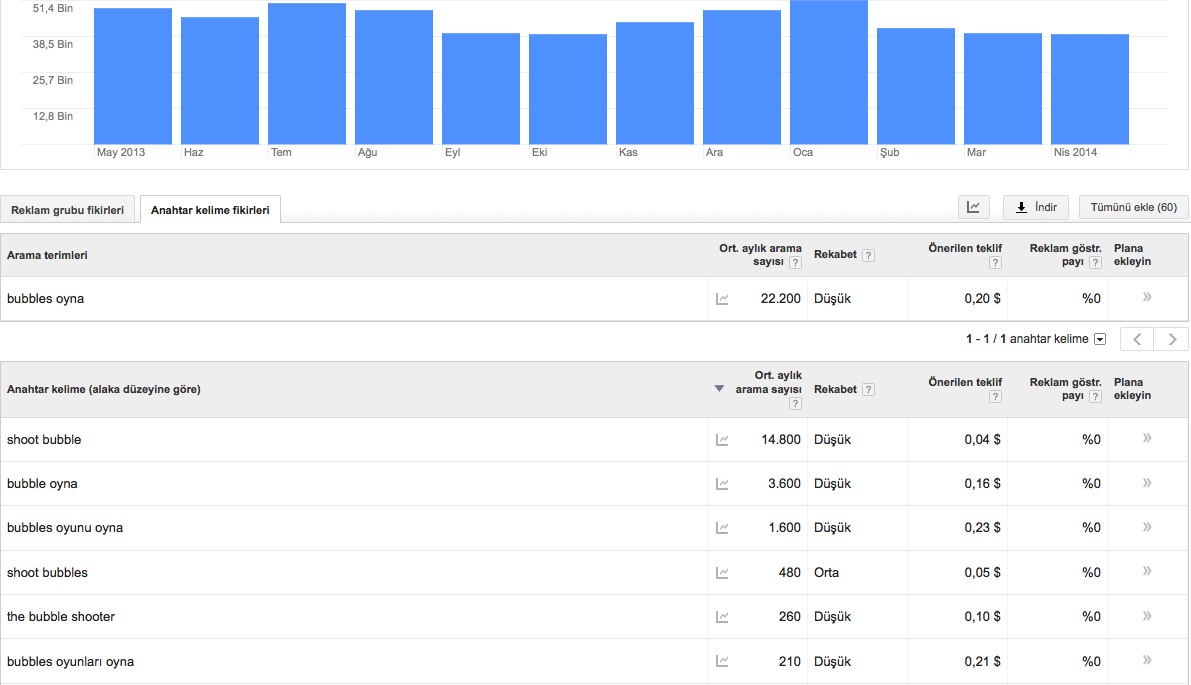Viewport: 1191px width, 685px height.
Task: Add shoot bubbles keyword to plan
Action: (x=1146, y=572)
